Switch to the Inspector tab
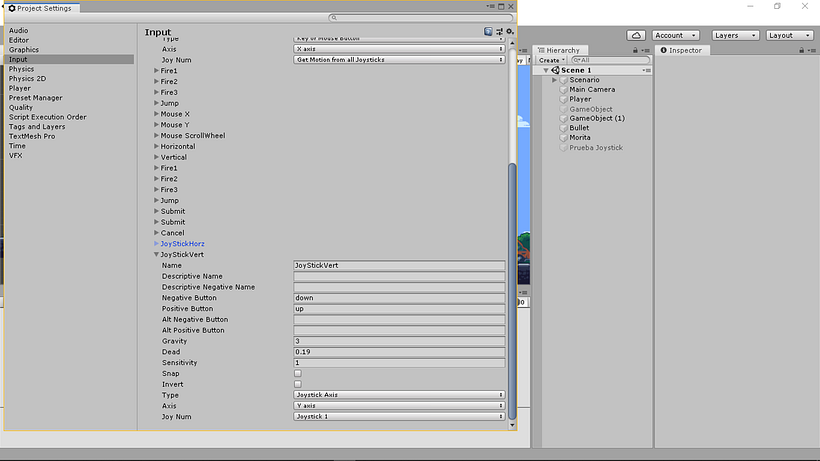This screenshot has height=461, width=820. pyautogui.click(x=684, y=50)
